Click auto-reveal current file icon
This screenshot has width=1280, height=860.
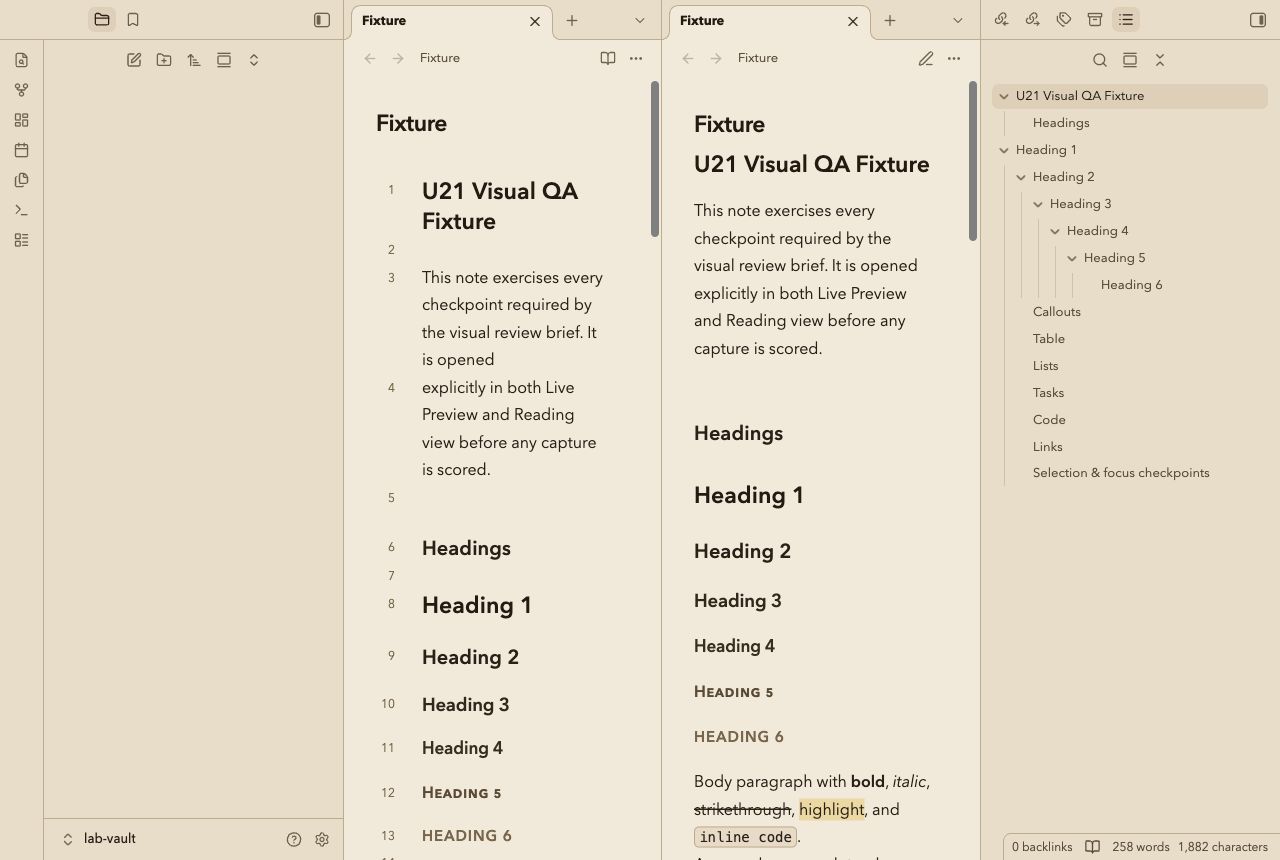tap(224, 60)
